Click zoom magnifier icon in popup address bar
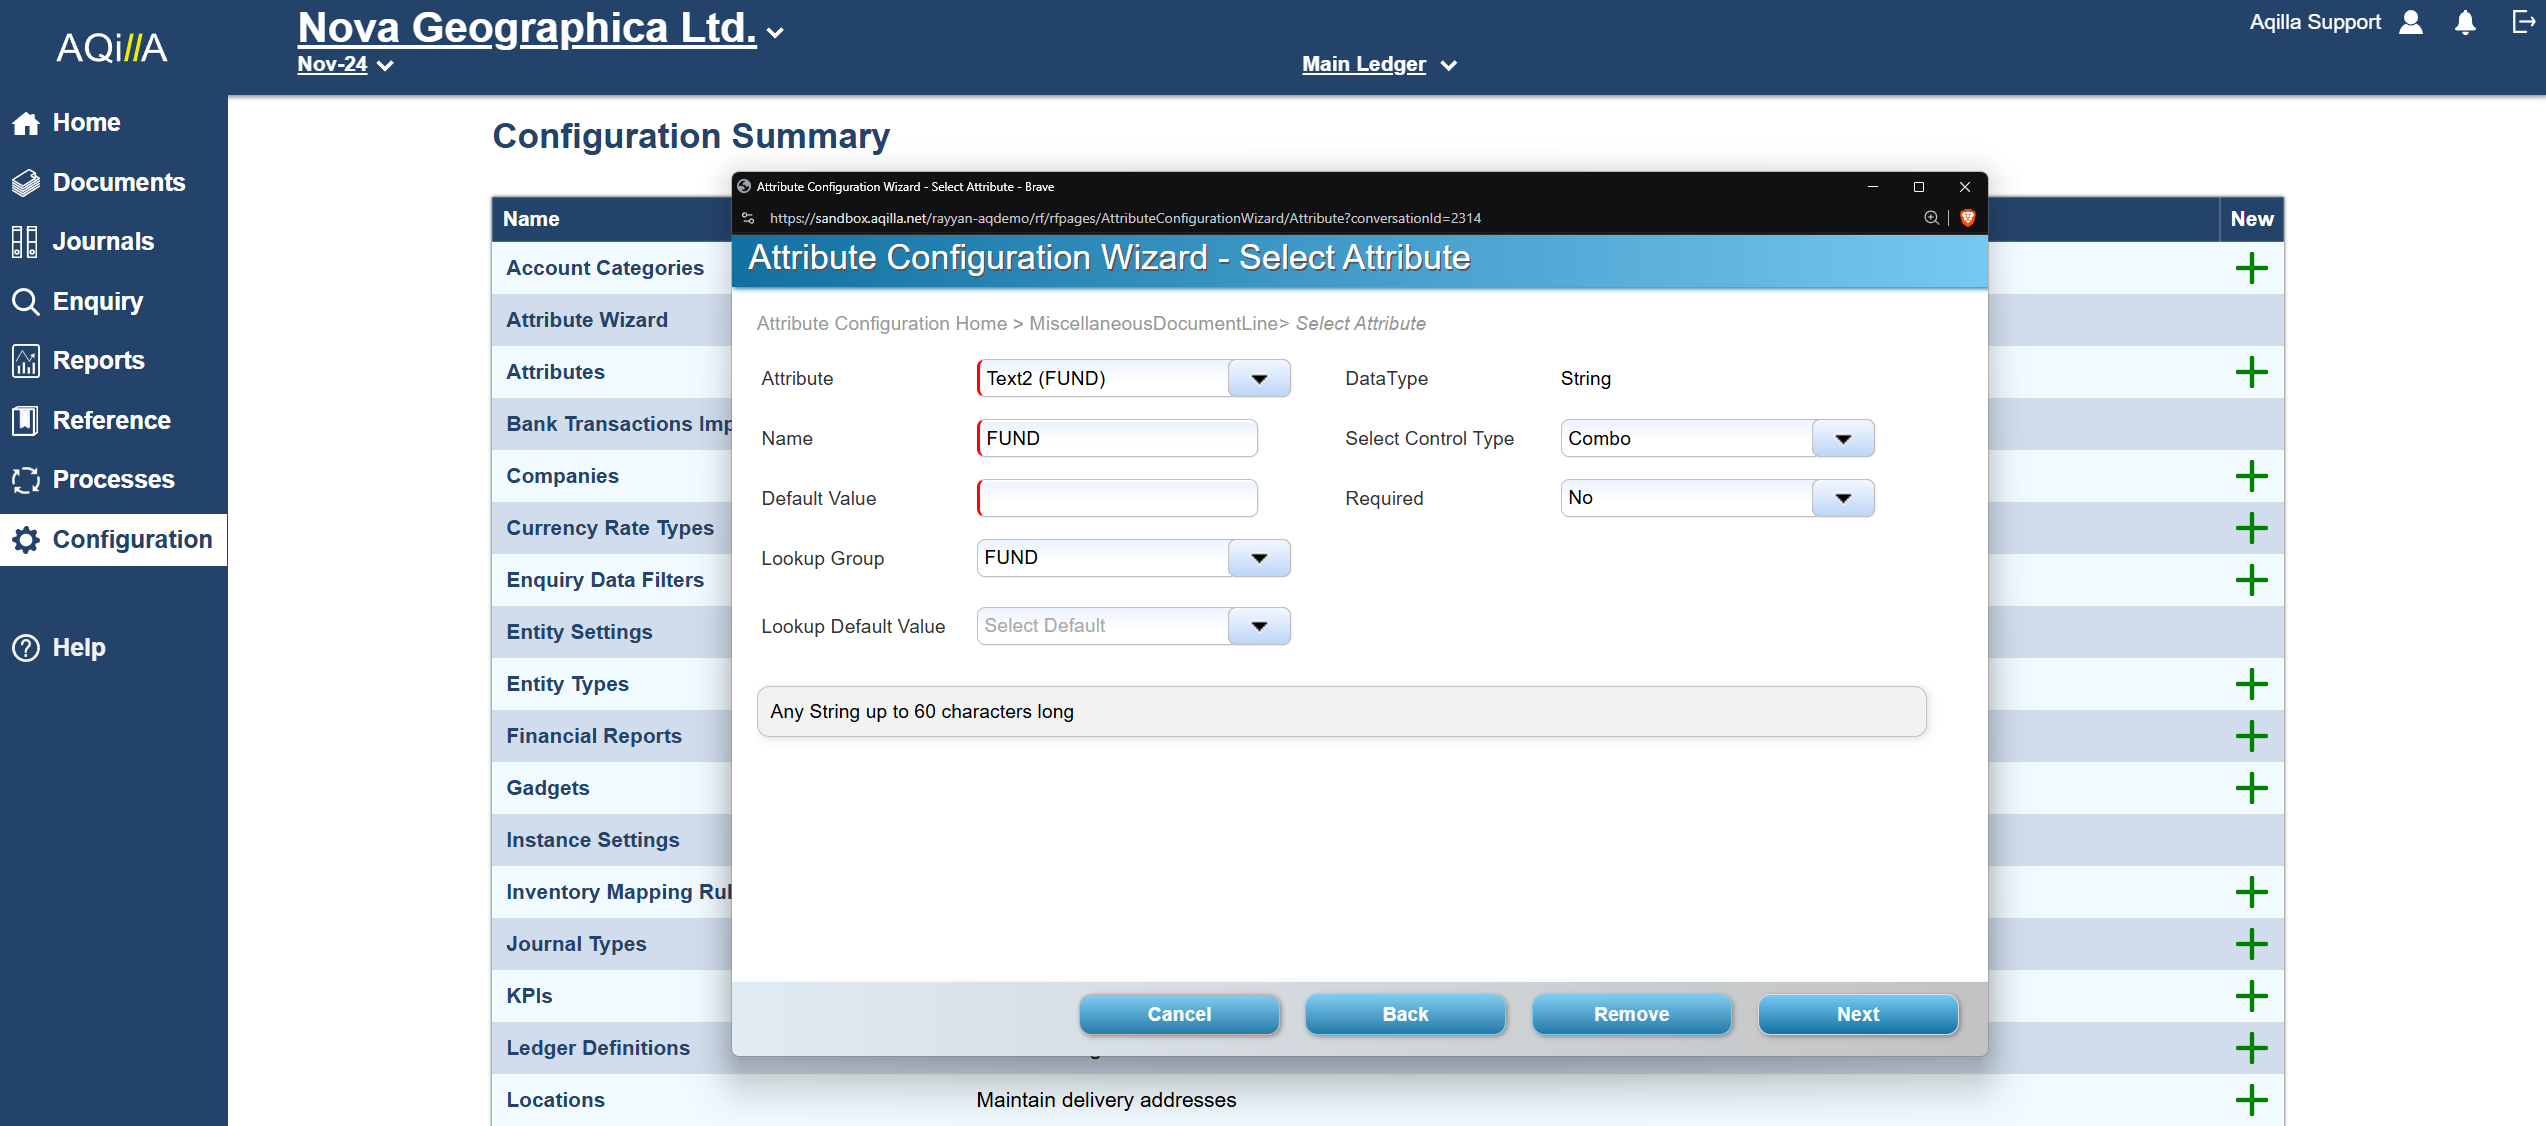Image resolution: width=2546 pixels, height=1126 pixels. 1931,218
